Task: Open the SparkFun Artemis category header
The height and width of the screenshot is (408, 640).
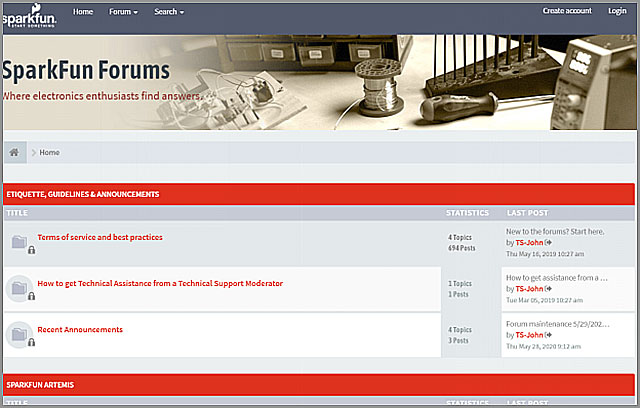Action: pyautogui.click(x=40, y=385)
